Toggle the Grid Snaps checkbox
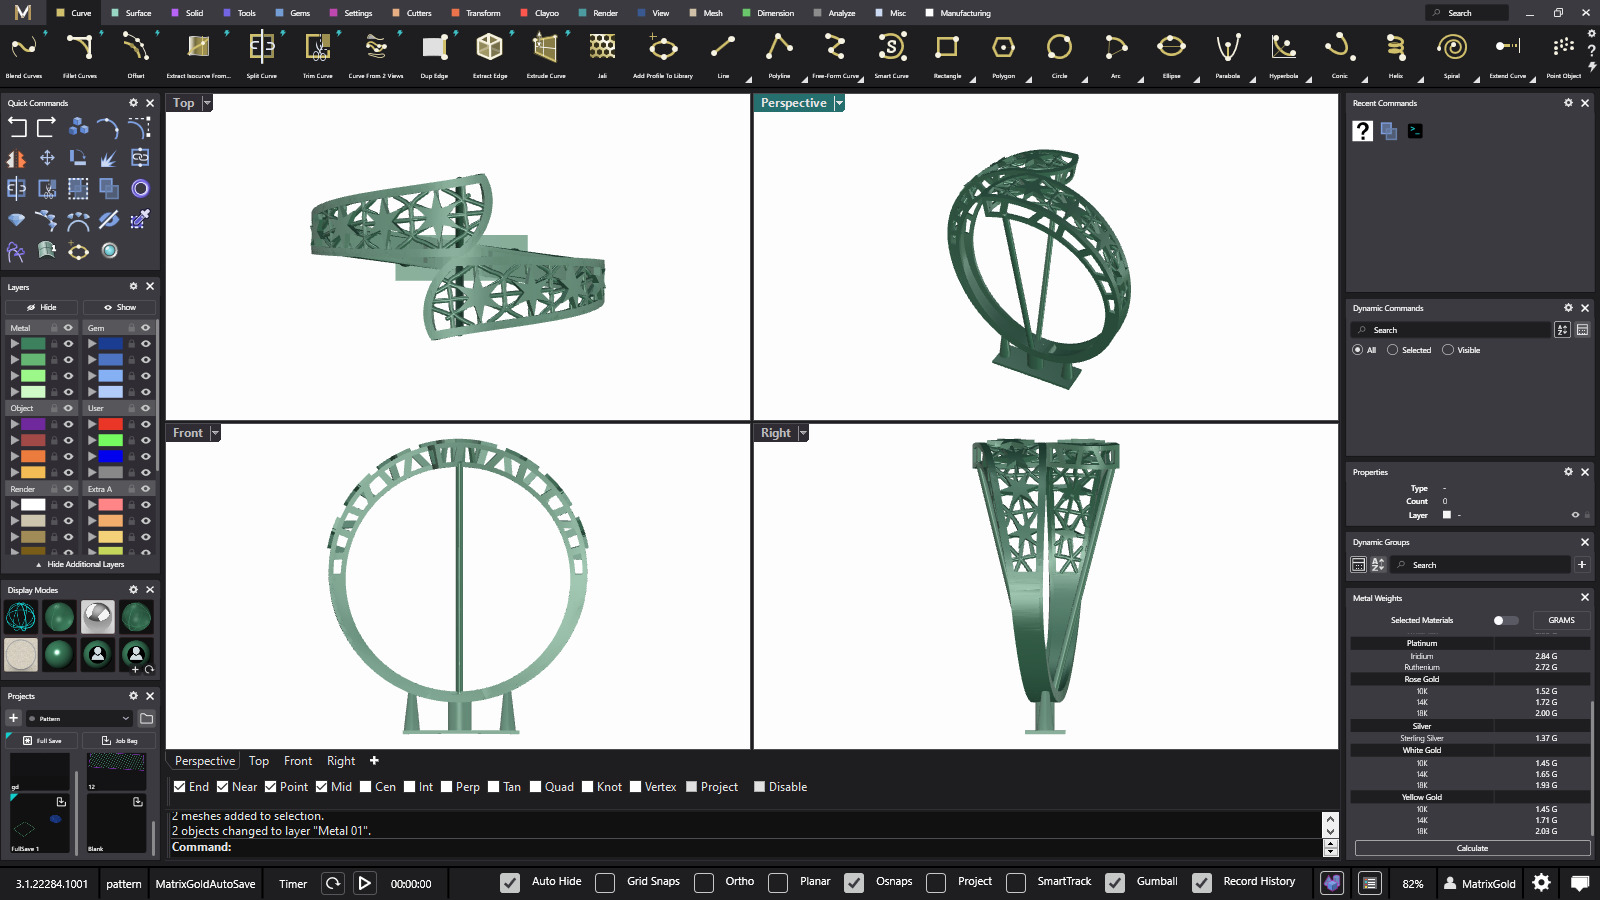Viewport: 1600px width, 900px height. [x=605, y=882]
